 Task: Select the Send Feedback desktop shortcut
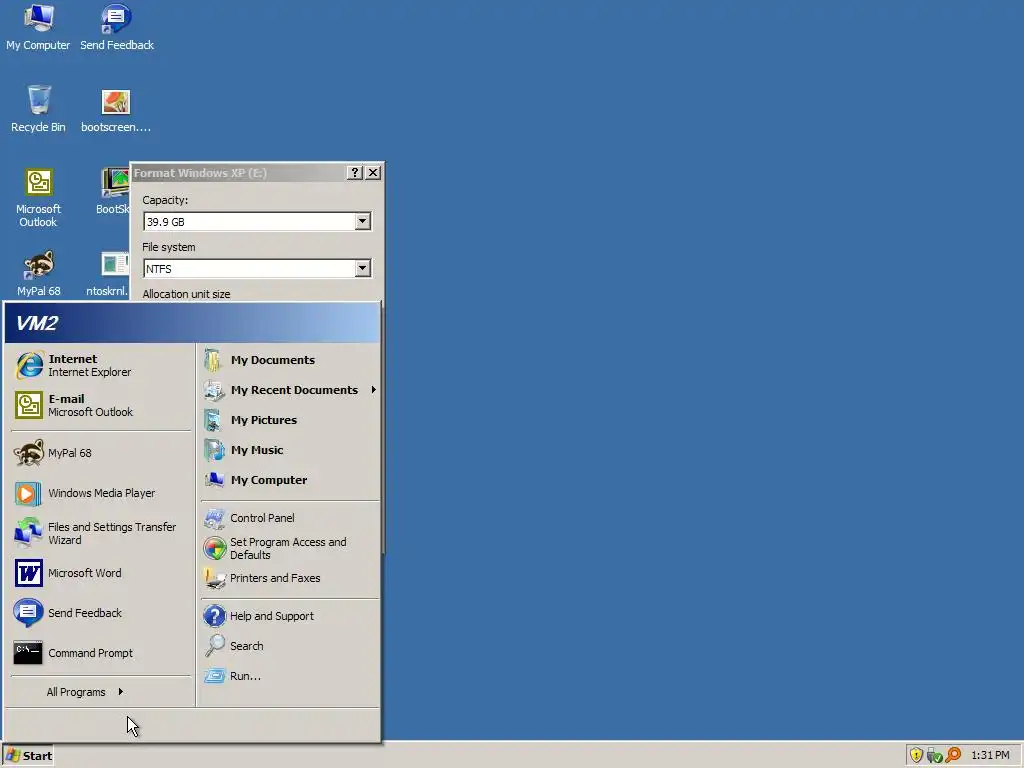pyautogui.click(x=117, y=27)
